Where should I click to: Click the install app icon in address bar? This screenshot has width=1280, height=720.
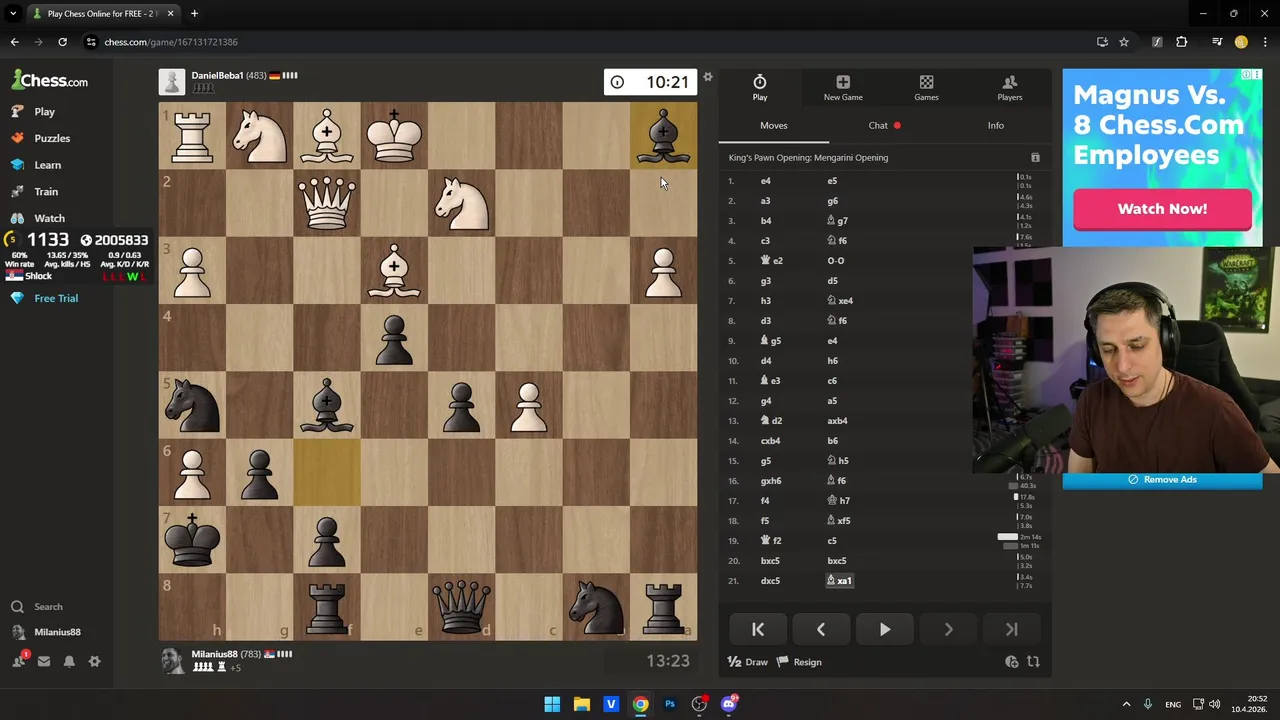point(1102,42)
